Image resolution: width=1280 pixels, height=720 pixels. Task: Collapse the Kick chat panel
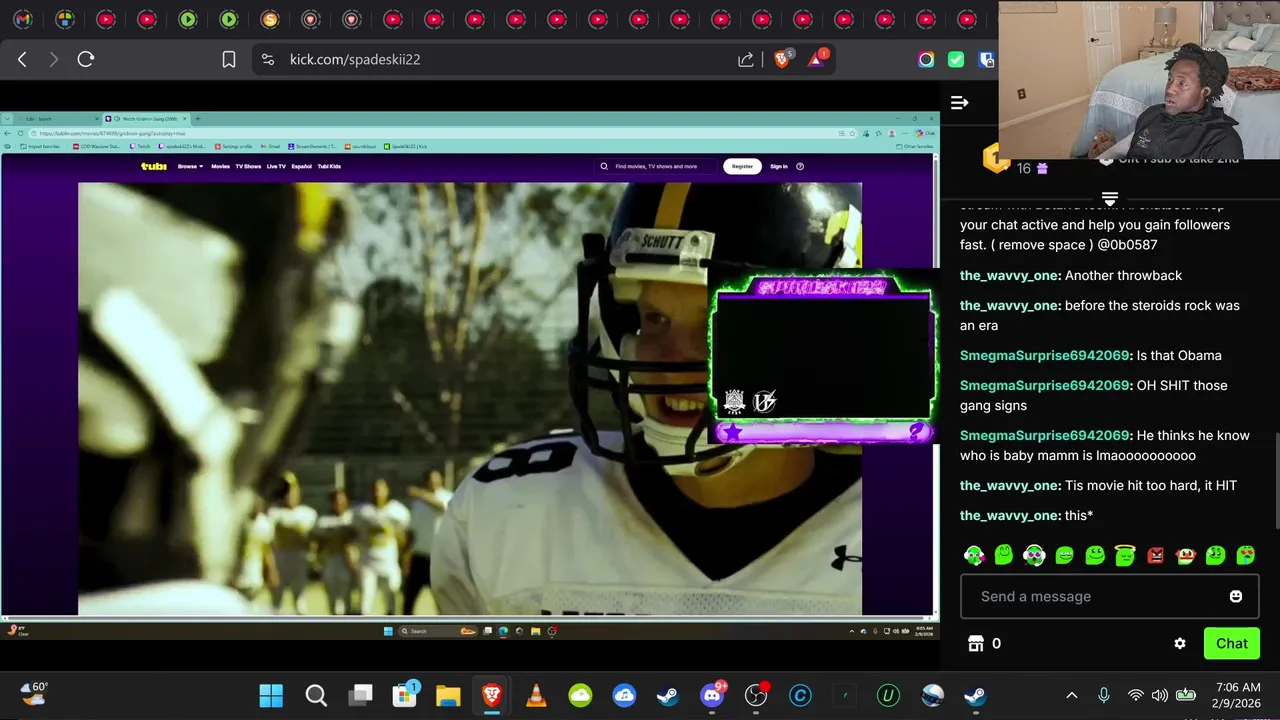[959, 102]
